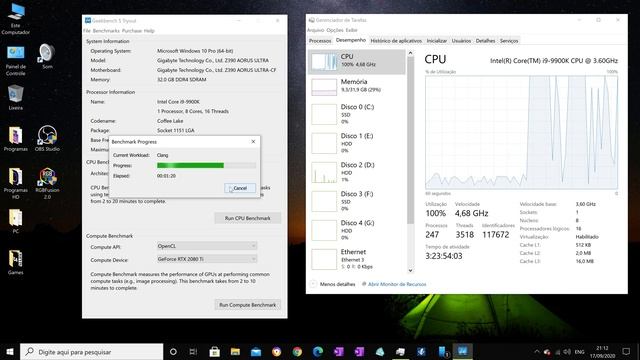Viewport: 640px width, 360px height.
Task: Open the Lixeira recycle bin icon
Action: [16, 97]
